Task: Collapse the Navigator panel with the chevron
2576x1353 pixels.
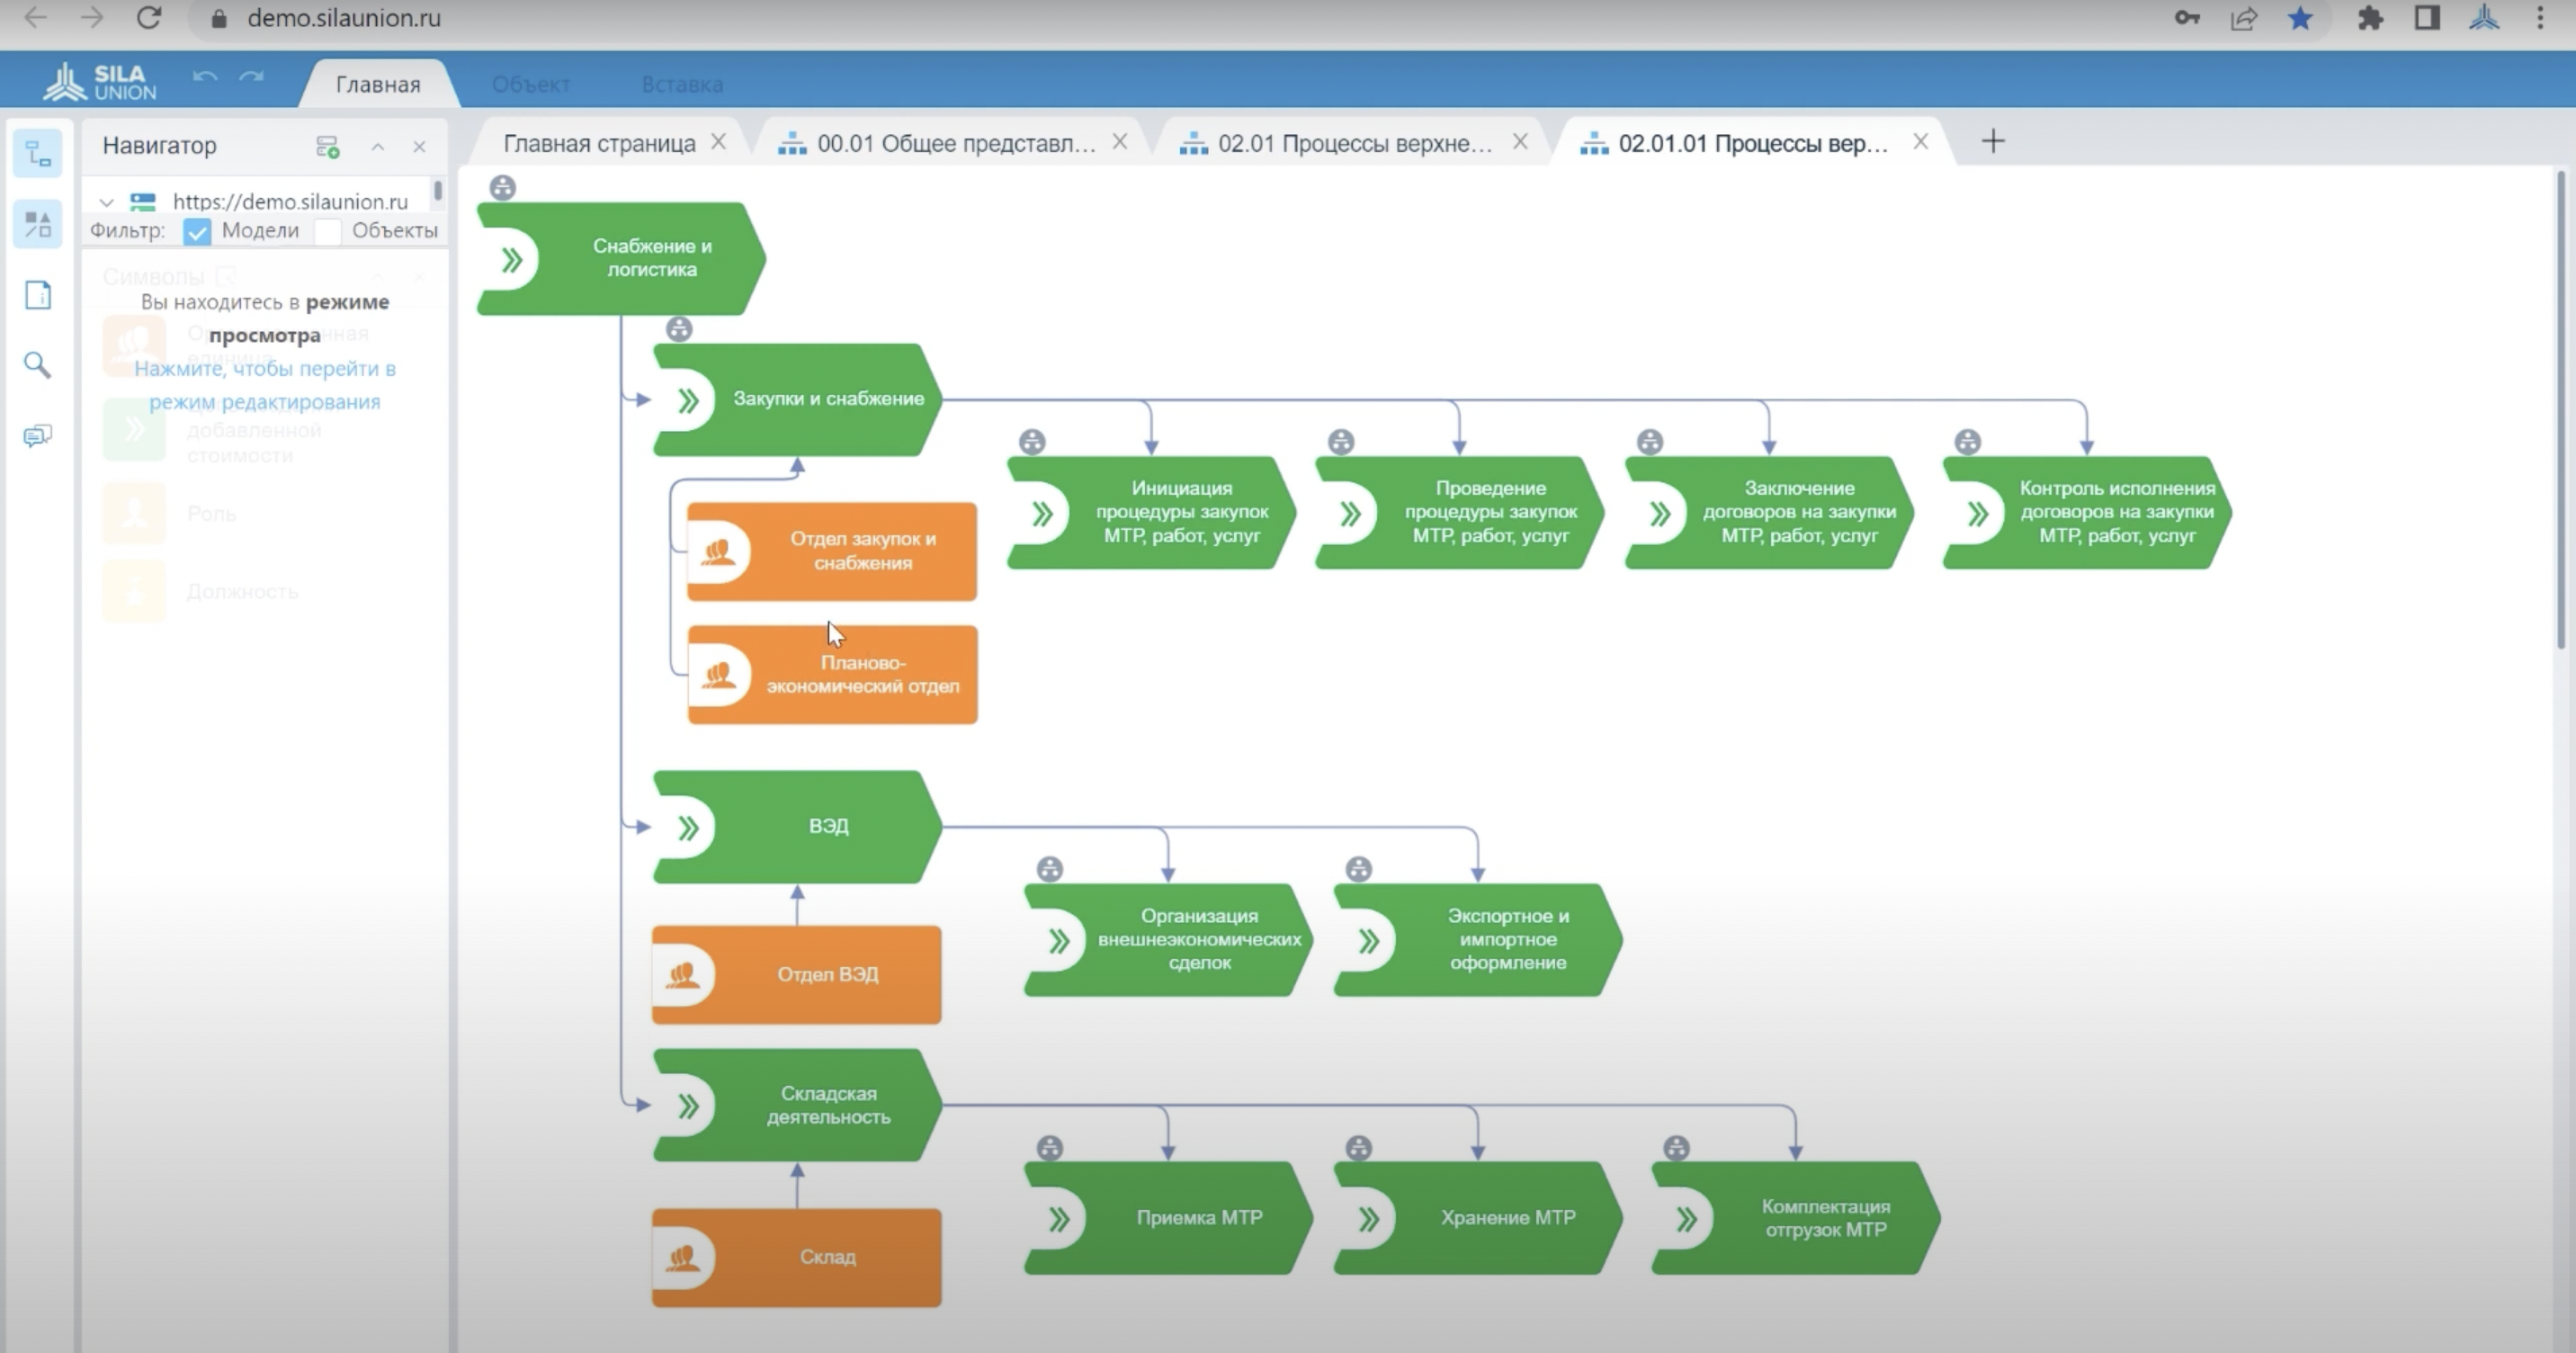Action: click(378, 147)
